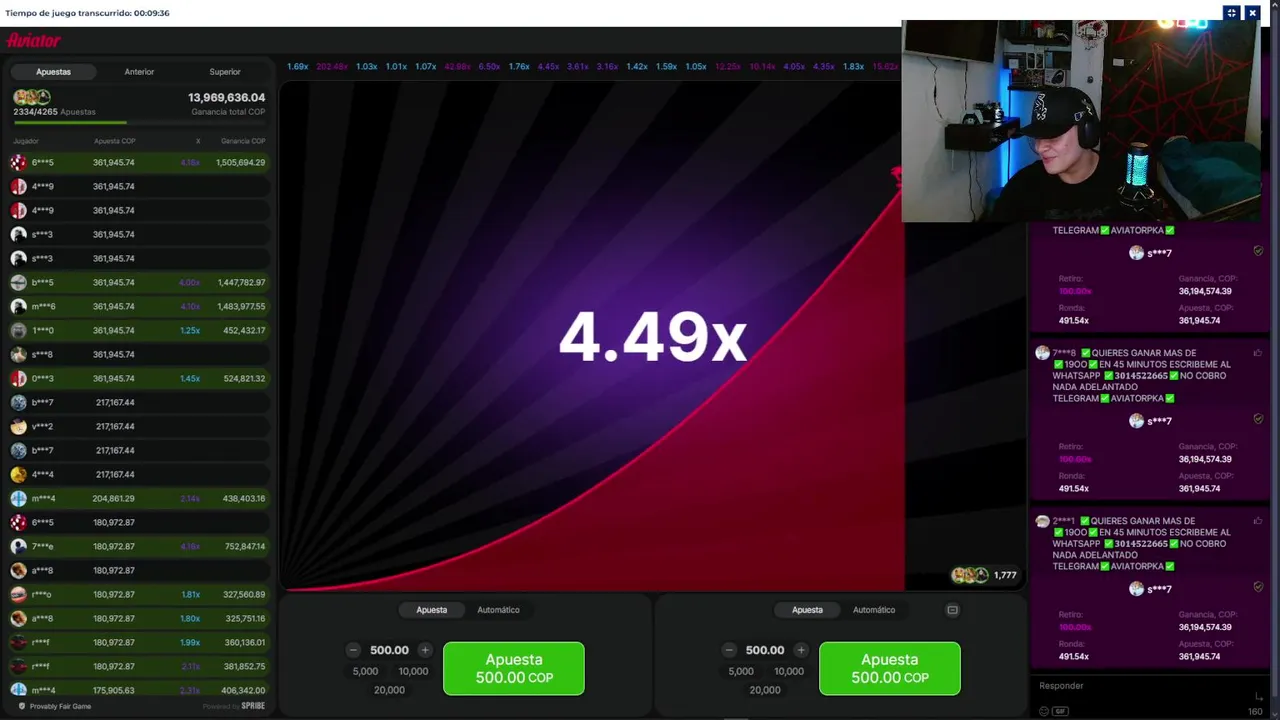Viewport: 1280px width, 720px height.
Task: Open round history entry 1.83x
Action: (x=853, y=67)
